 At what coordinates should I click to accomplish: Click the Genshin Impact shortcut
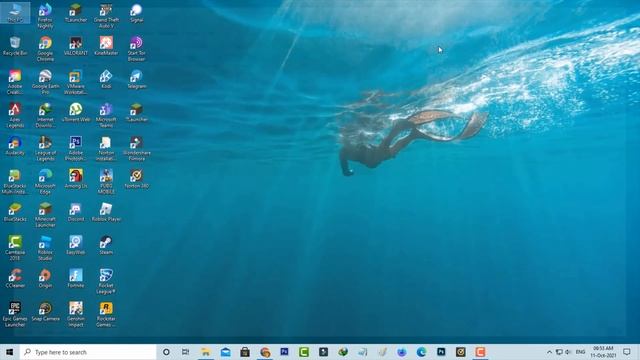[76, 314]
